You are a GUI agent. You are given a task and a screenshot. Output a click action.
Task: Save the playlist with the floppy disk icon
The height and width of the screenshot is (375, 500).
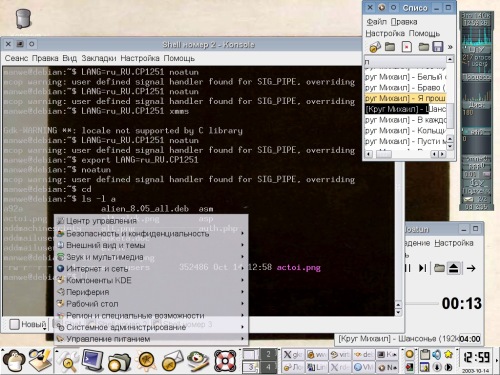438,47
